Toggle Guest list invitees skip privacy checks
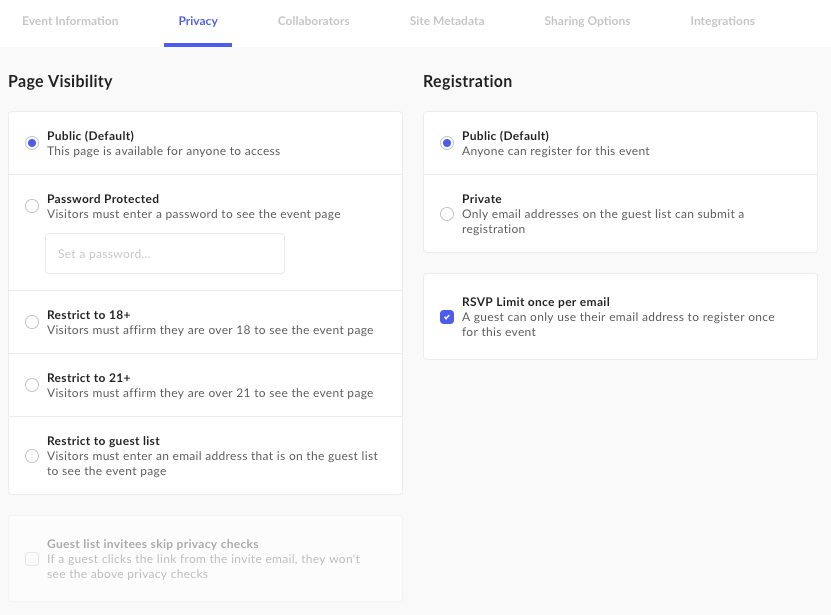The width and height of the screenshot is (831, 615). tap(32, 559)
